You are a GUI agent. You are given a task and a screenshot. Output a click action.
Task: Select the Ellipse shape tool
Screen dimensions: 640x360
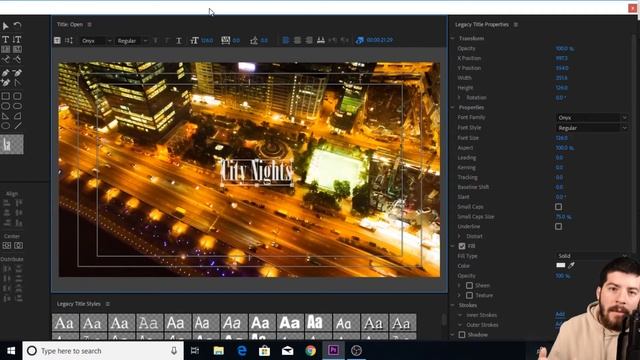5,126
